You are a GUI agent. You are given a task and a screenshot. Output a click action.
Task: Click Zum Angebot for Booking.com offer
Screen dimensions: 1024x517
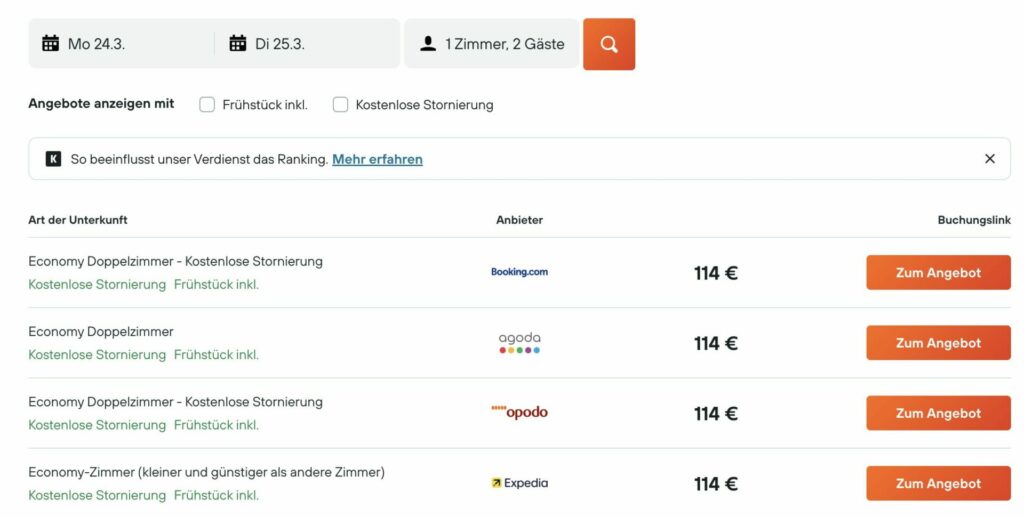[x=938, y=273]
